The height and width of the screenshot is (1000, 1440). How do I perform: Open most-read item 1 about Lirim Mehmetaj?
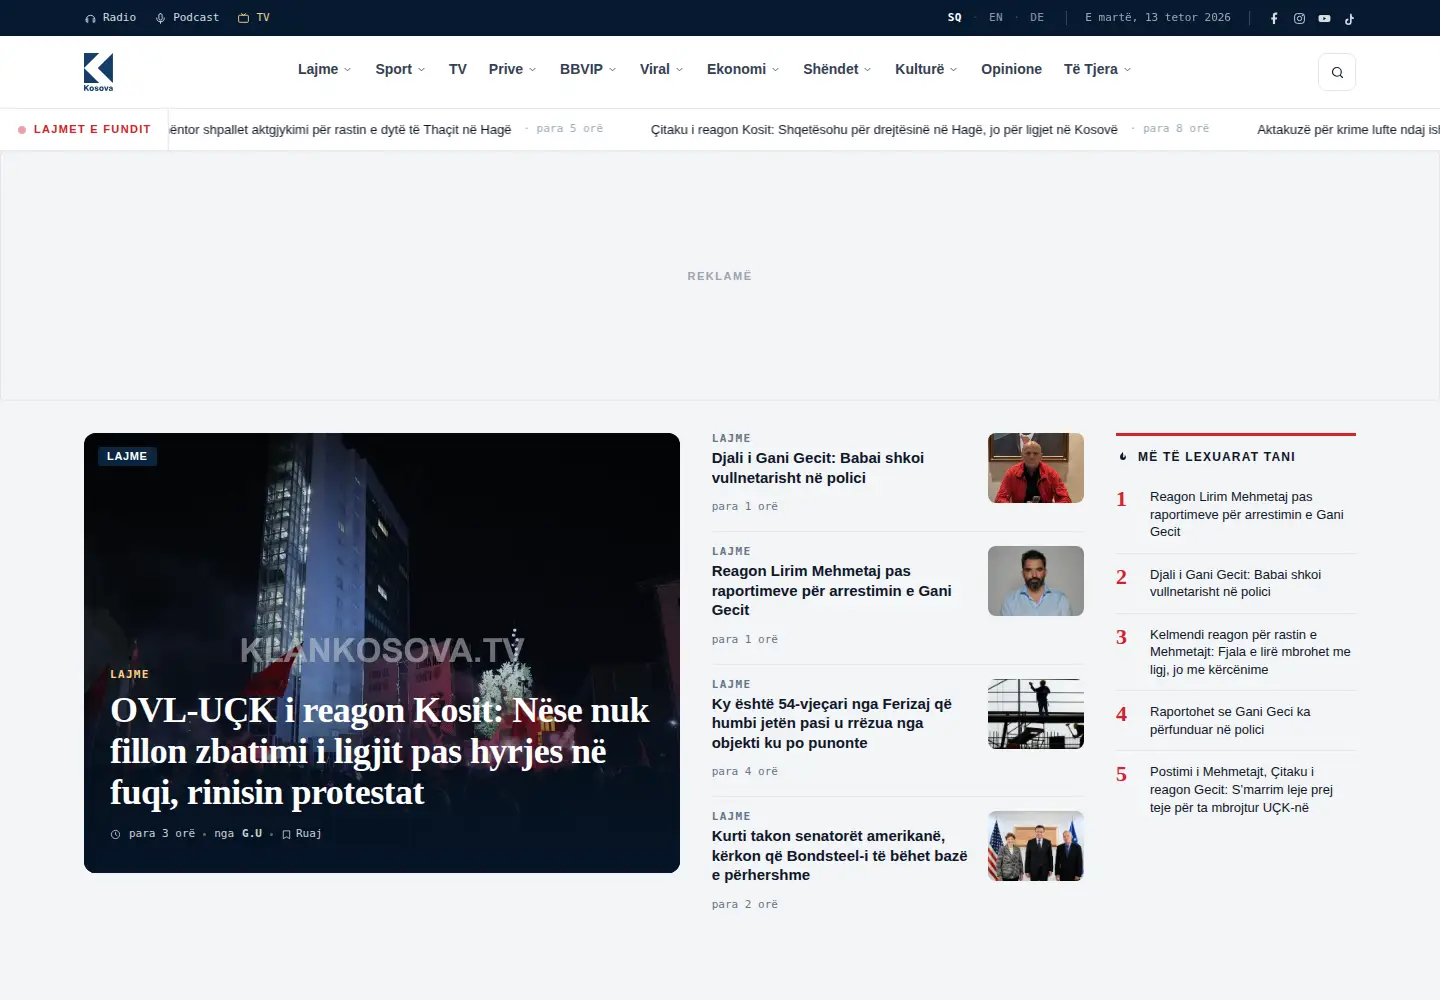pos(1247,514)
